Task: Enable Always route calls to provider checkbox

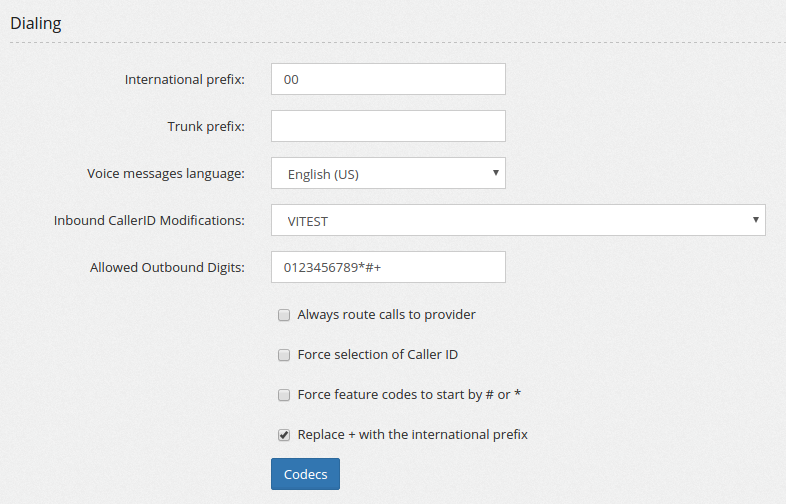Action: (x=284, y=315)
